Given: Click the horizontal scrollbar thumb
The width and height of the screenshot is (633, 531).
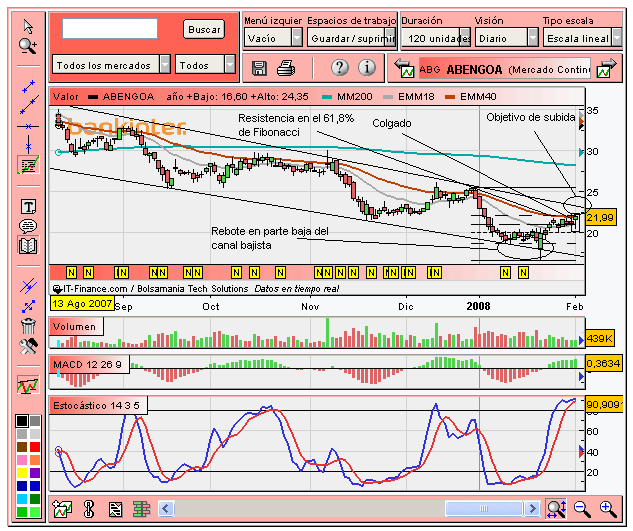Looking at the screenshot, I should (x=484, y=508).
